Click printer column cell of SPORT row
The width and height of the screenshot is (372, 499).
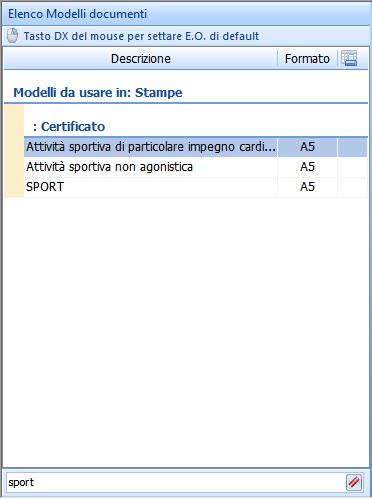pyautogui.click(x=353, y=187)
